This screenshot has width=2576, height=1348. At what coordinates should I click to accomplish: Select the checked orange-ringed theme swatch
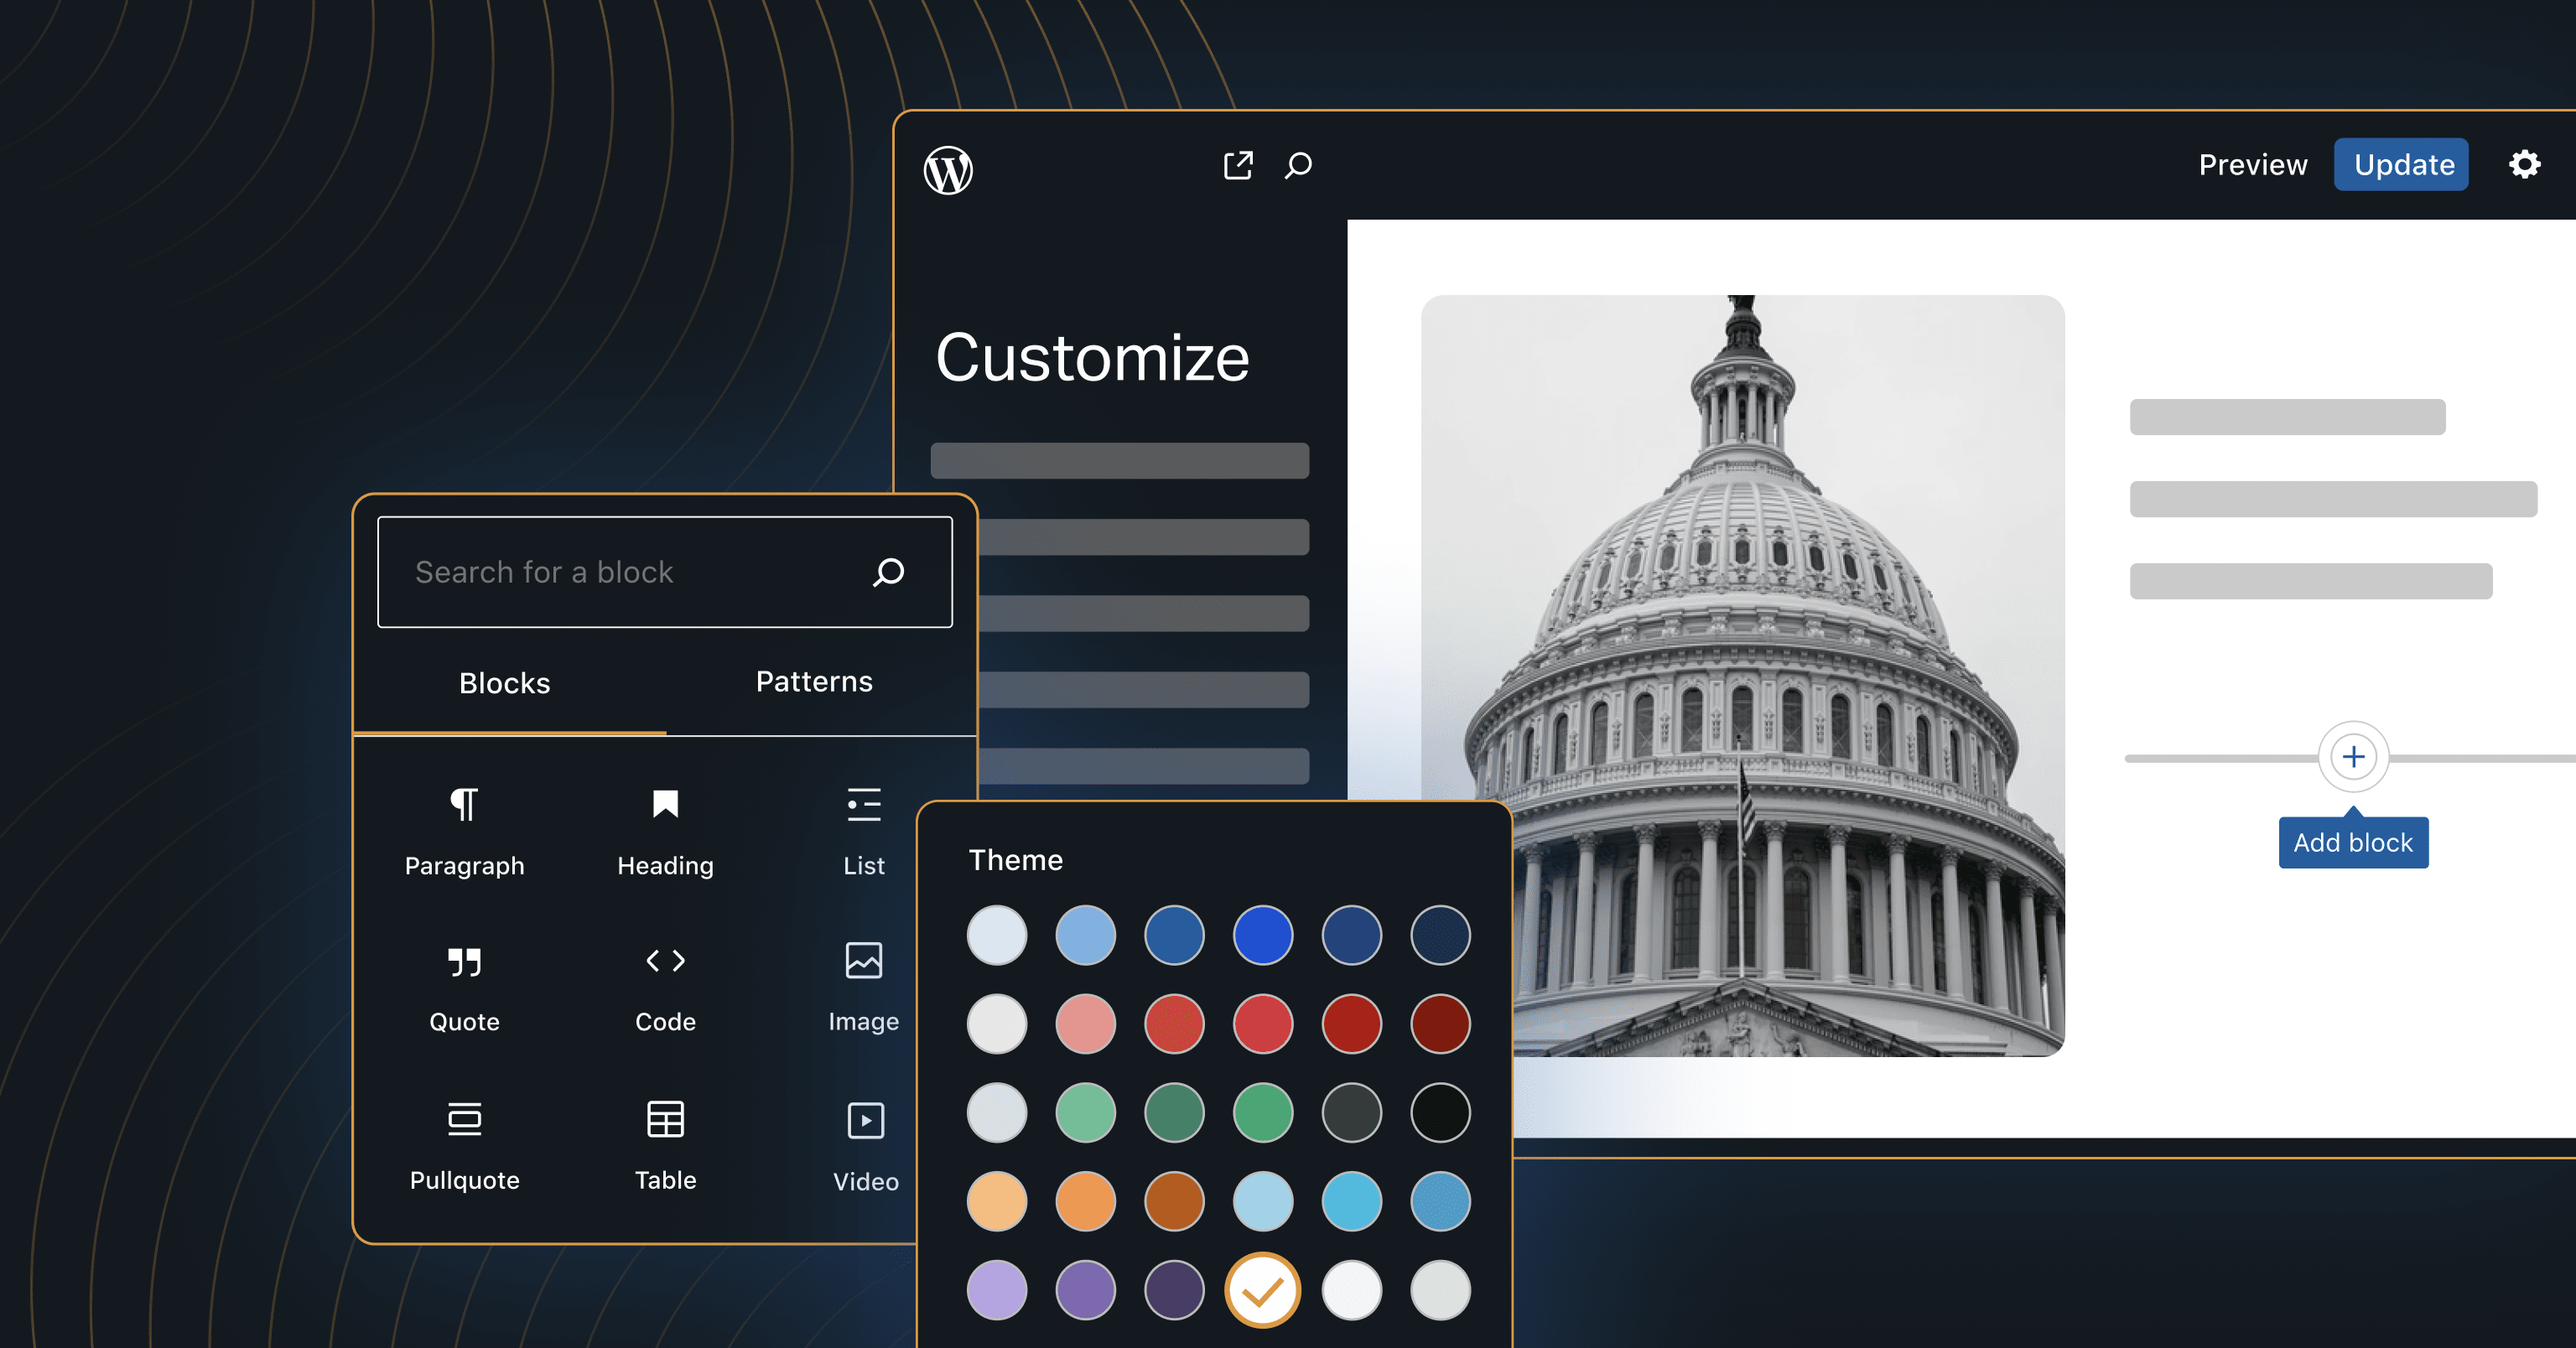coord(1262,1290)
